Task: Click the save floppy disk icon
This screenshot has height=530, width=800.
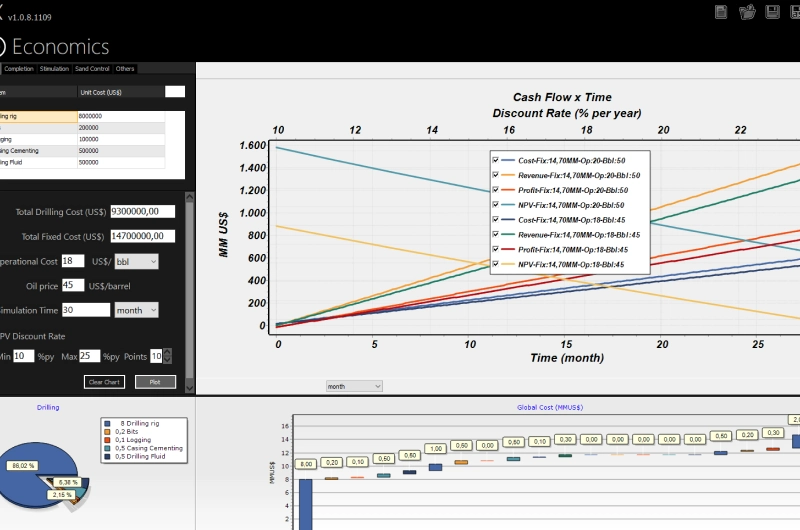Action: click(773, 12)
